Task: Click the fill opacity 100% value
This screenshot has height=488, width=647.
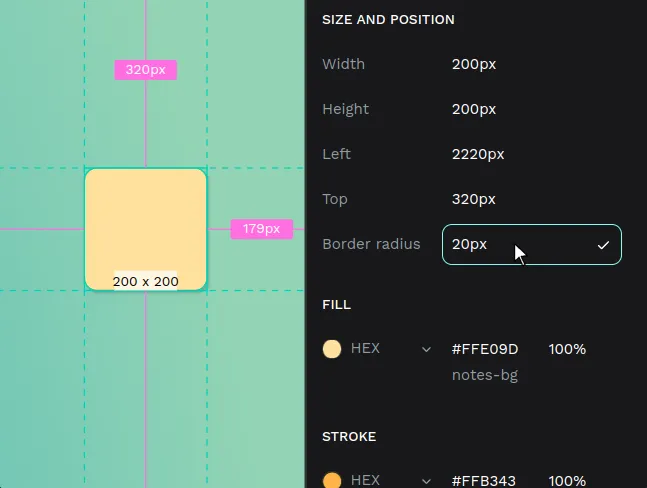Action: 567,349
